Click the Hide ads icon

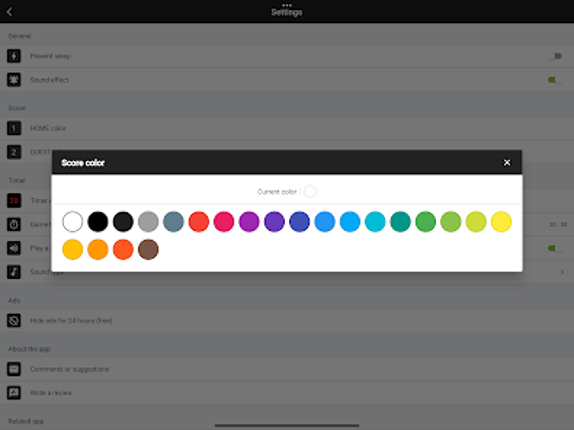pos(14,321)
